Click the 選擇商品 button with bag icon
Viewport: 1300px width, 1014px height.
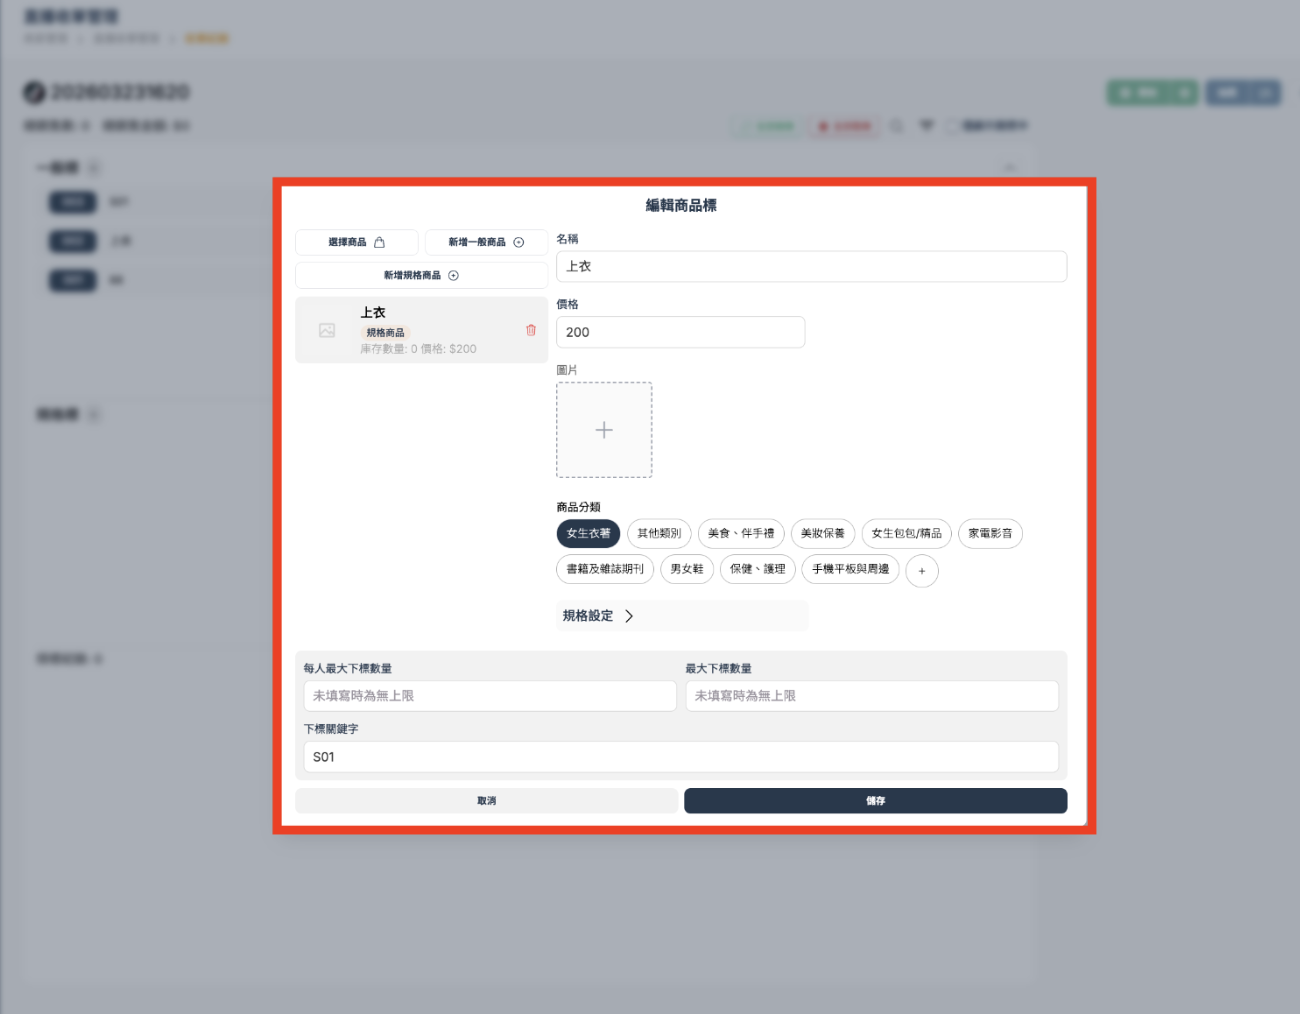click(357, 242)
